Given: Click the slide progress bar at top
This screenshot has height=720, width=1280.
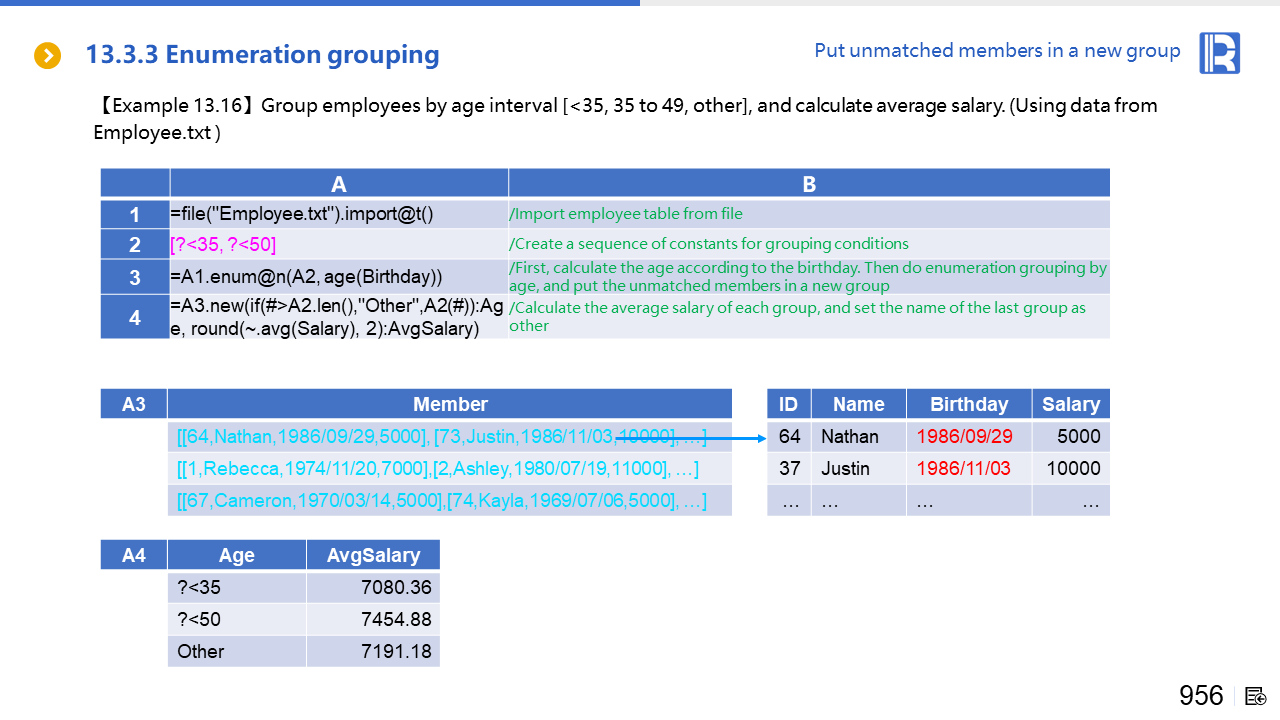Looking at the screenshot, I should pos(320,3).
